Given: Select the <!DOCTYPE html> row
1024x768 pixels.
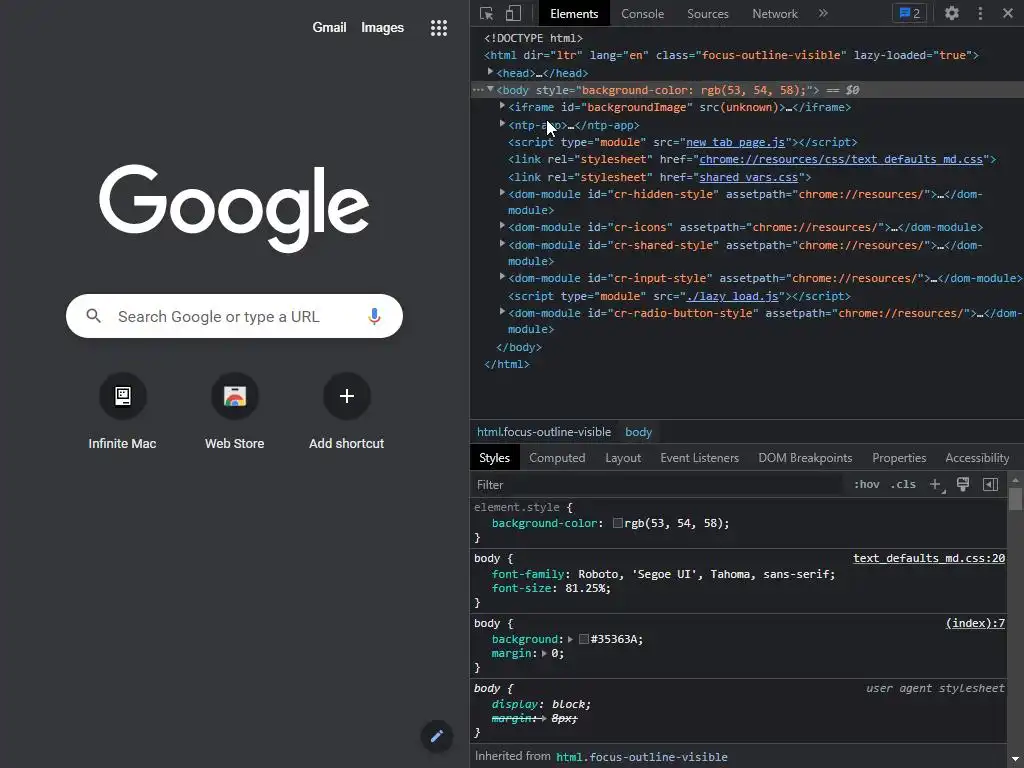Looking at the screenshot, I should coord(533,39).
